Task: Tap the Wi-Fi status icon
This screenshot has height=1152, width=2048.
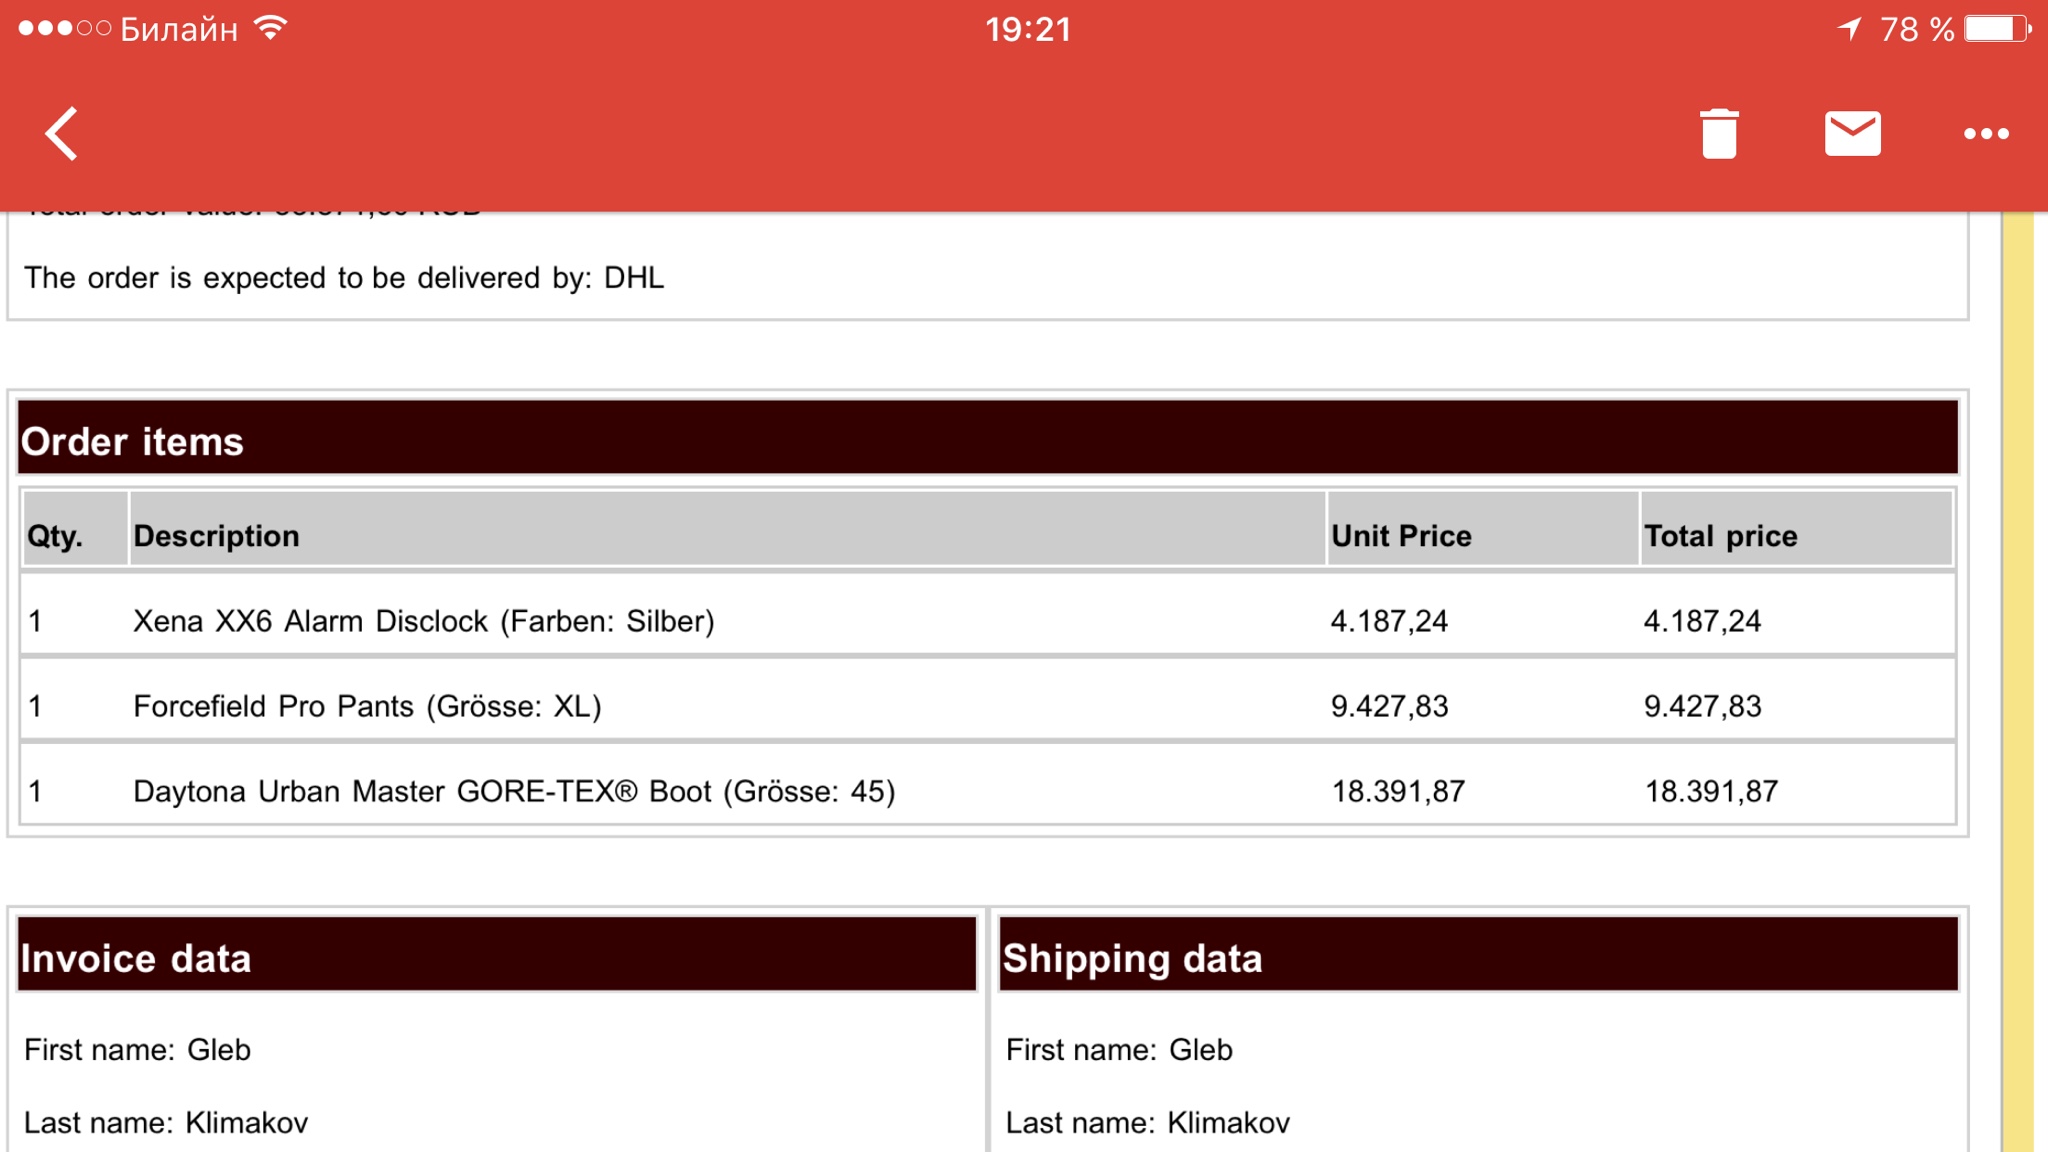Action: [271, 28]
